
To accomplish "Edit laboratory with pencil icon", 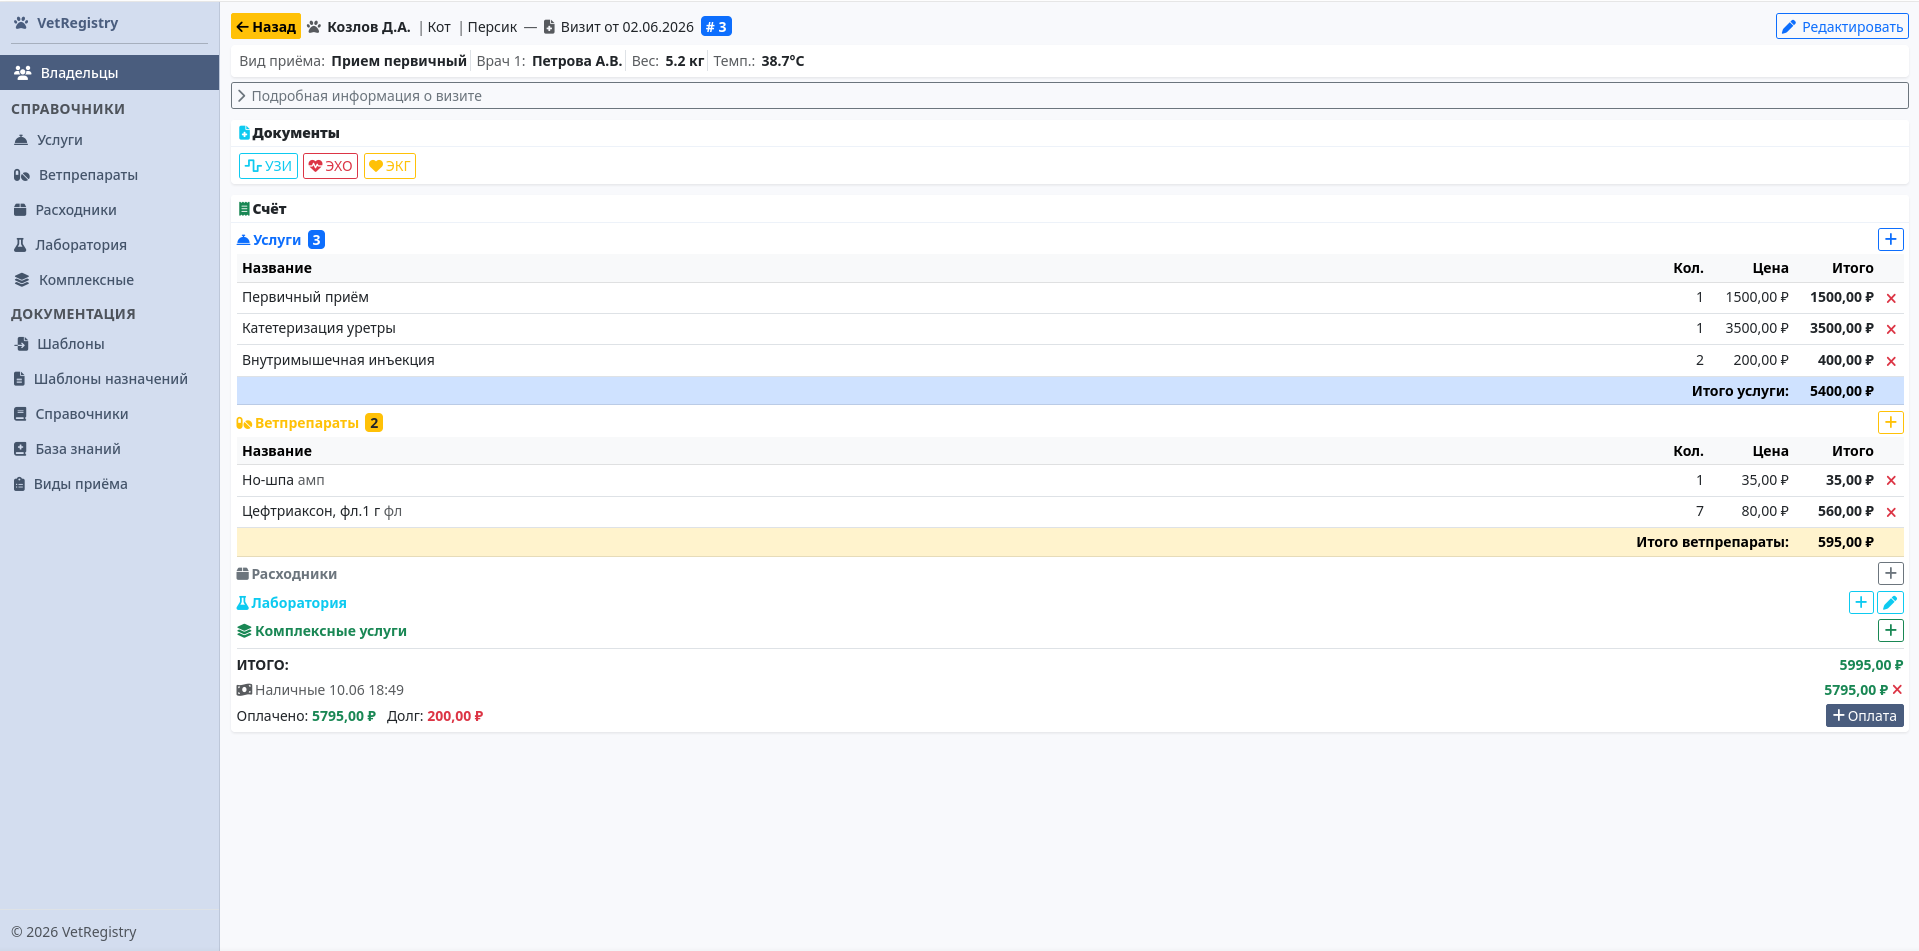I will (1890, 602).
